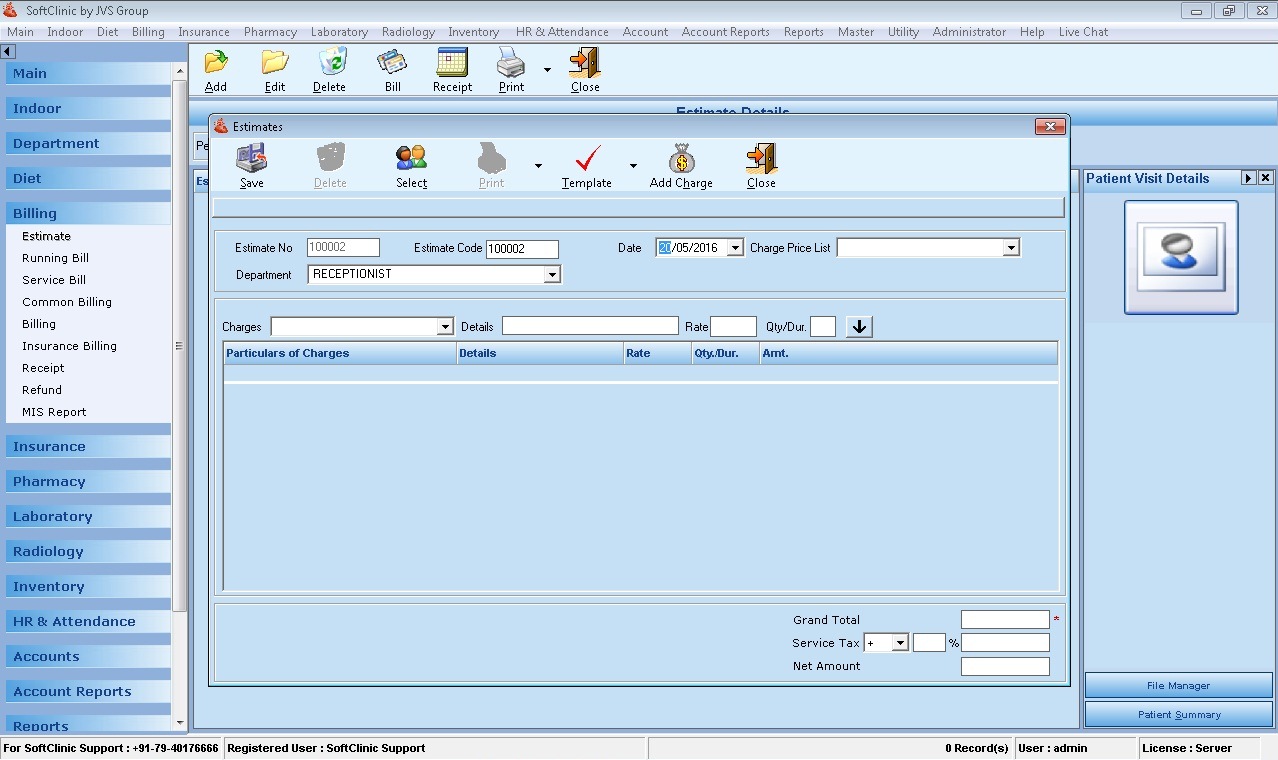Screen dimensions: 1278x760
Task: Click inside the Estimate Code input field
Action: (x=521, y=248)
